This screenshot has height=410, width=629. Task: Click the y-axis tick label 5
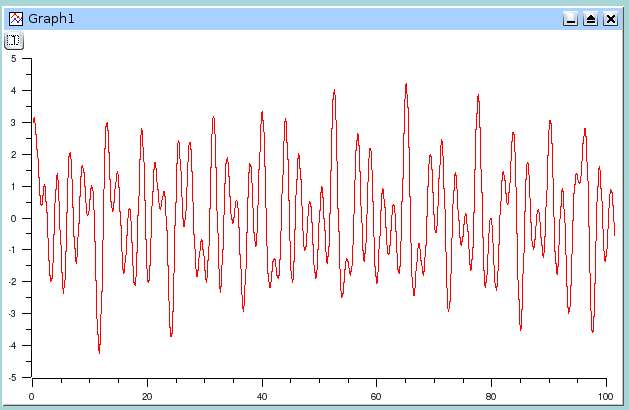tap(14, 58)
